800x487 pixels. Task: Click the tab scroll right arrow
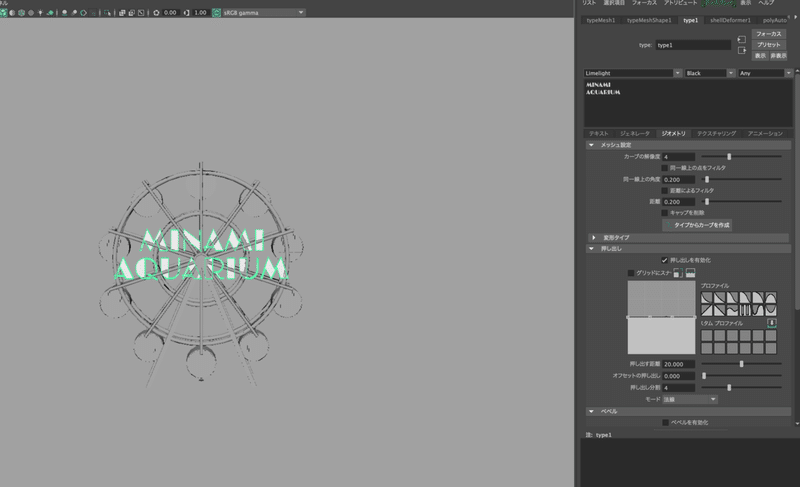(x=795, y=17)
